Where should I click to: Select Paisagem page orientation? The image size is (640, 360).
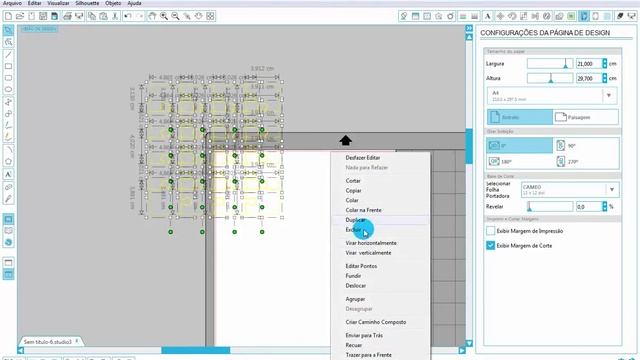[x=586, y=117]
